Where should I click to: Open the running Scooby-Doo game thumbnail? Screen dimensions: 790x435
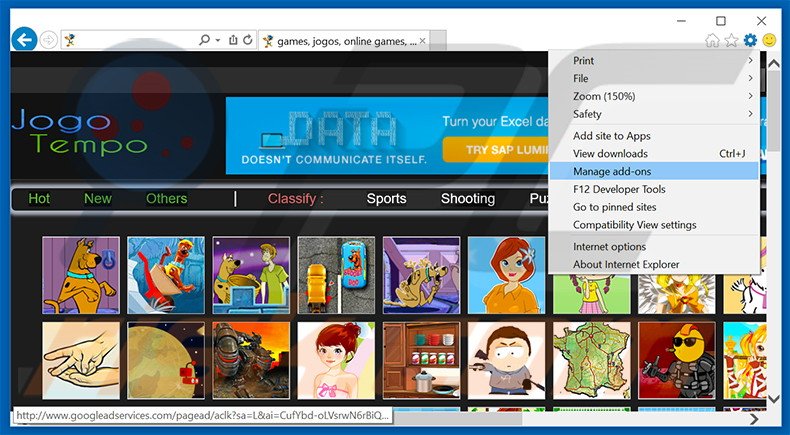(421, 275)
